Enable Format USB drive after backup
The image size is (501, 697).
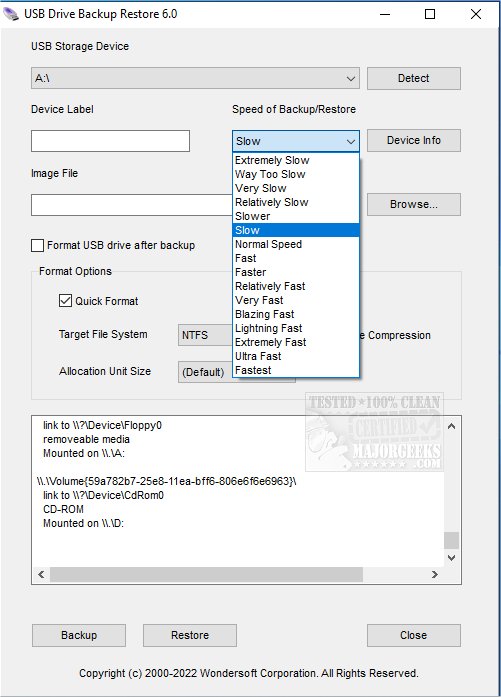(x=37, y=245)
